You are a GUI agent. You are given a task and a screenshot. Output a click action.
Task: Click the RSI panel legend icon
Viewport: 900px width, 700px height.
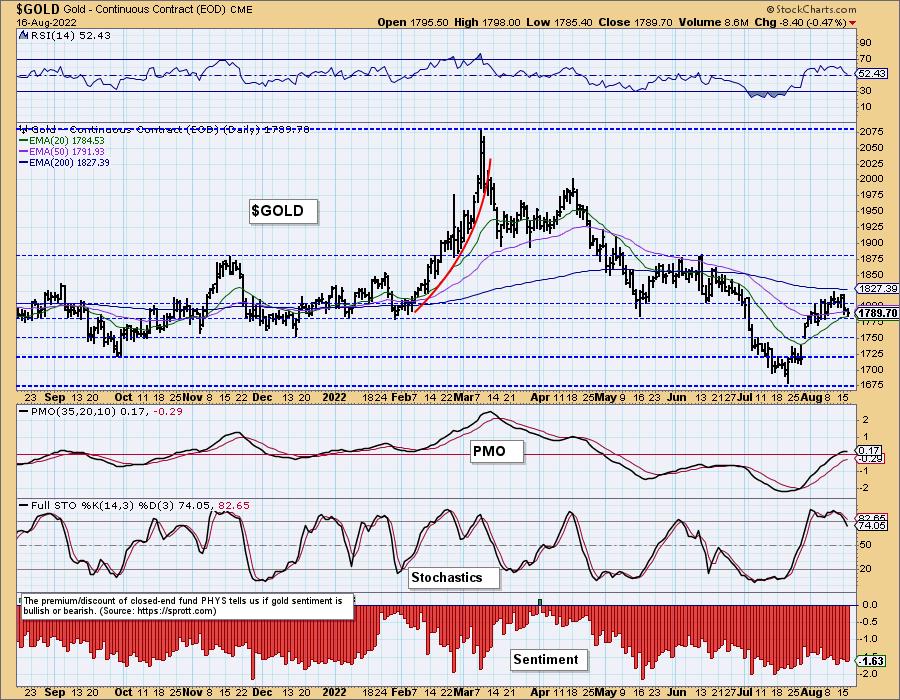coord(22,35)
